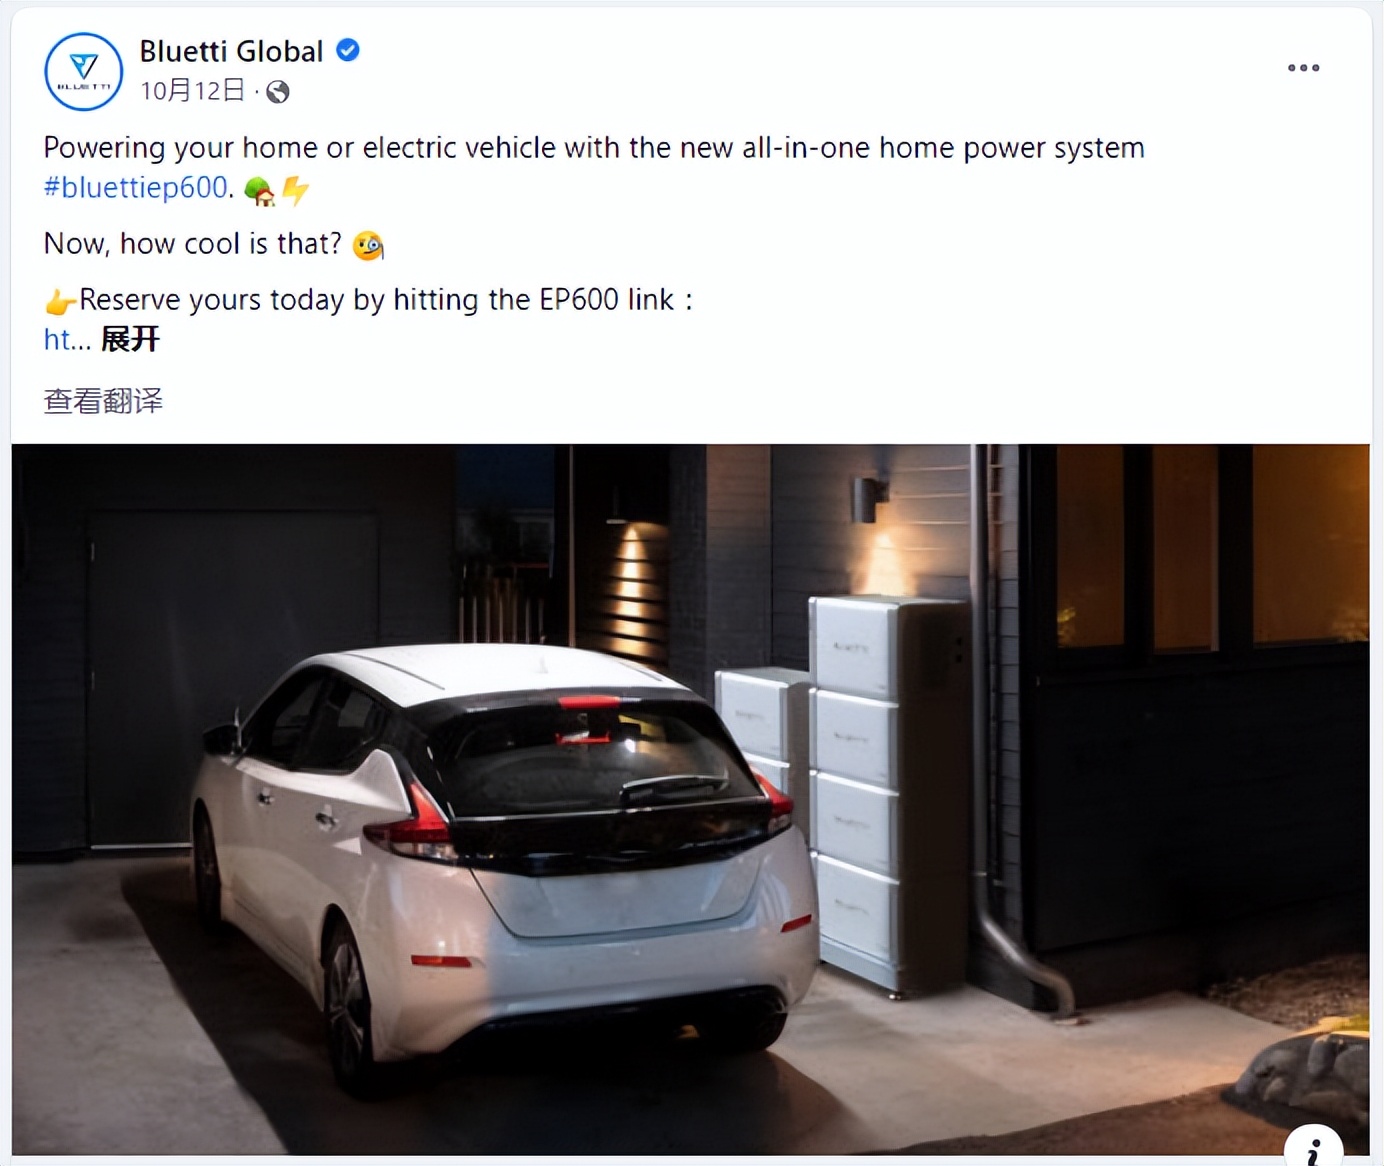Open the Bluetti Global page name

pos(231,51)
